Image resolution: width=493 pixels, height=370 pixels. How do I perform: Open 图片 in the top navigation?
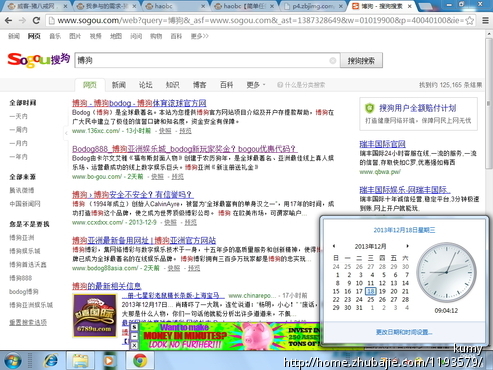(75, 36)
